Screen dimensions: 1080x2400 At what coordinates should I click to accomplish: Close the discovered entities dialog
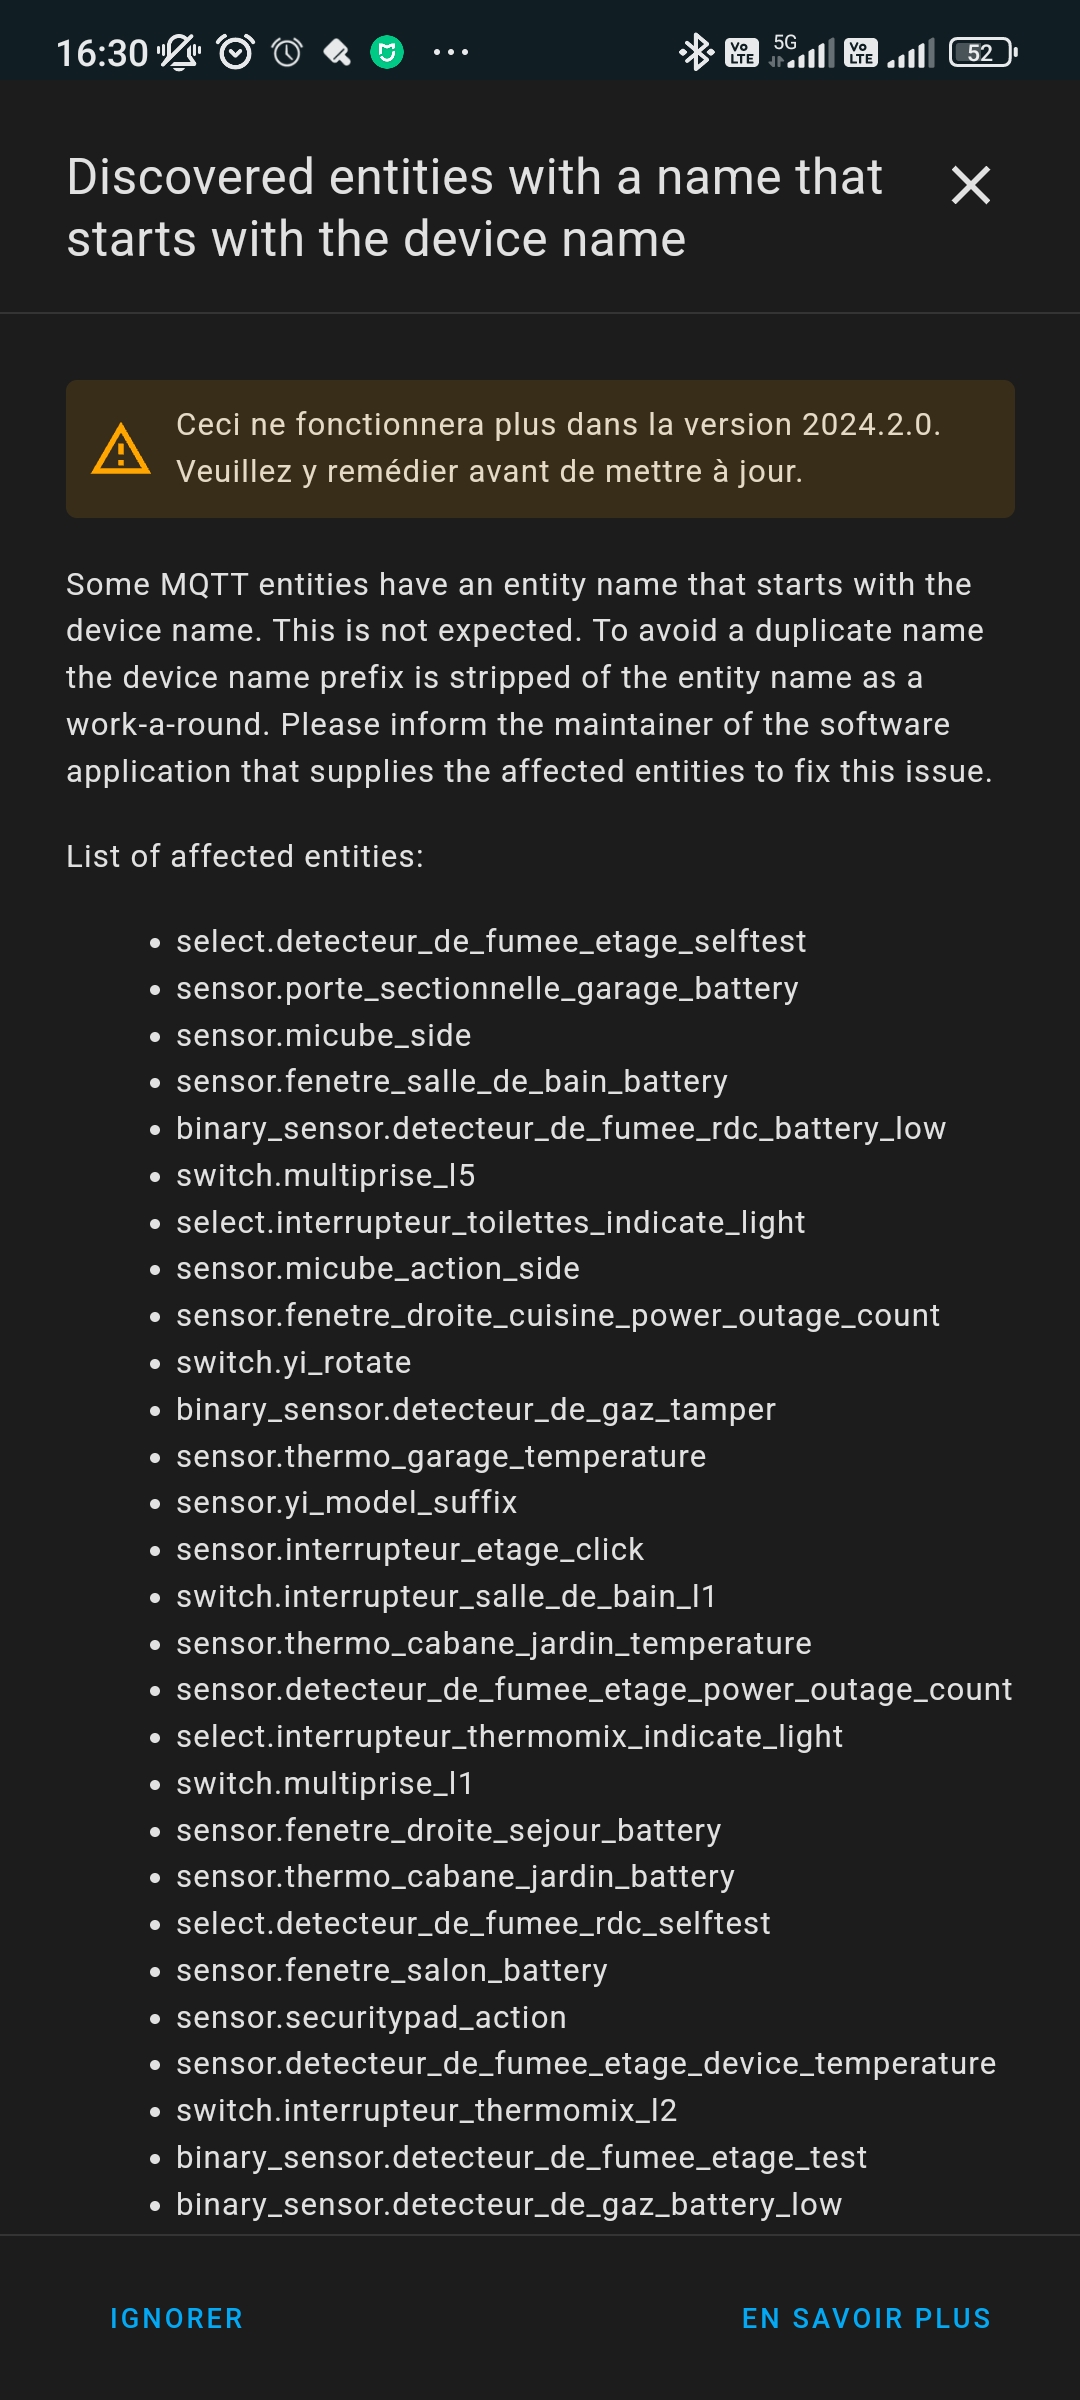969,185
